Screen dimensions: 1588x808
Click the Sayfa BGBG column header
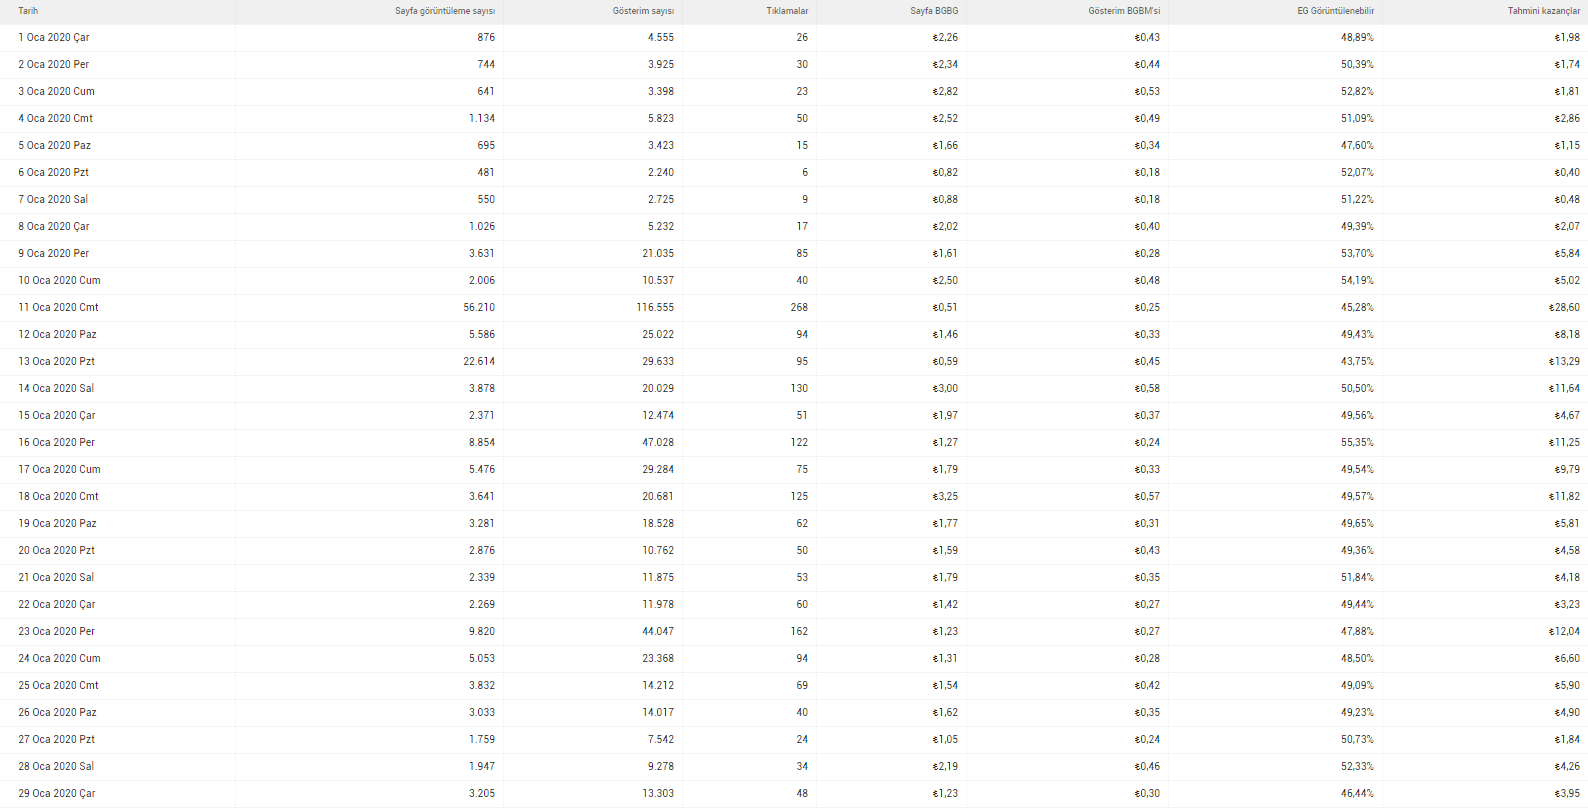pos(934,11)
